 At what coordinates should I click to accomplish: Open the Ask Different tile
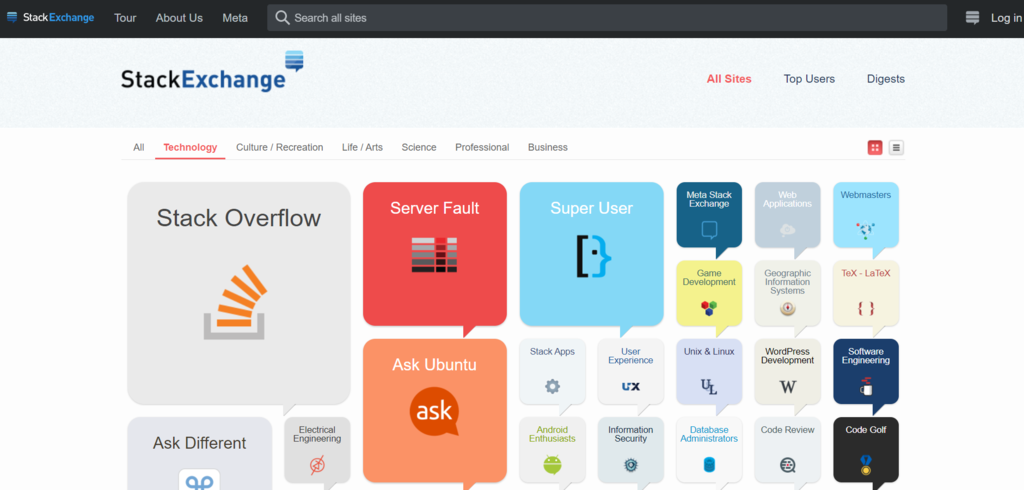(x=200, y=453)
